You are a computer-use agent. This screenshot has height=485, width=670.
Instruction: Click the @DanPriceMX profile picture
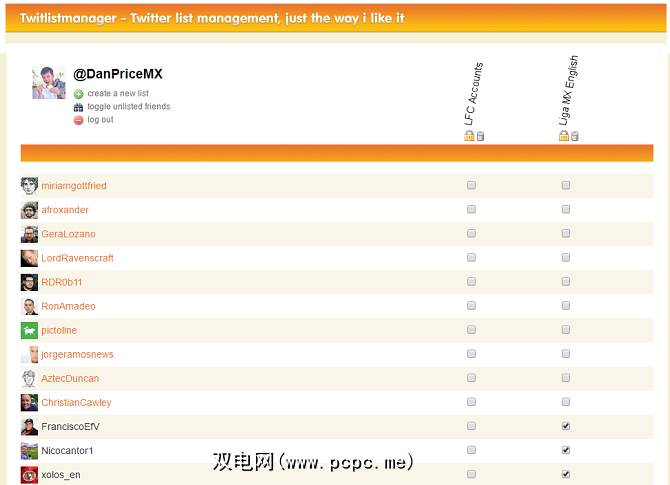coord(49,82)
